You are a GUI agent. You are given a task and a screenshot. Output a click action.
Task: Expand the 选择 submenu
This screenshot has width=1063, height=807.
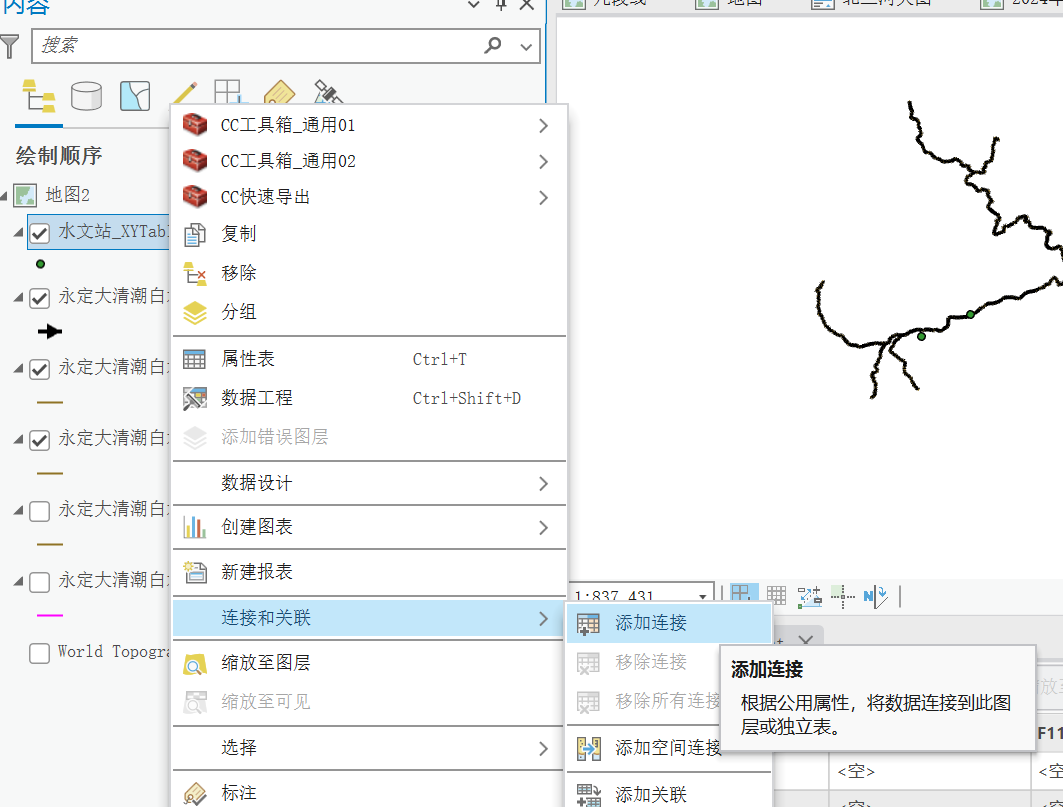click(x=369, y=748)
